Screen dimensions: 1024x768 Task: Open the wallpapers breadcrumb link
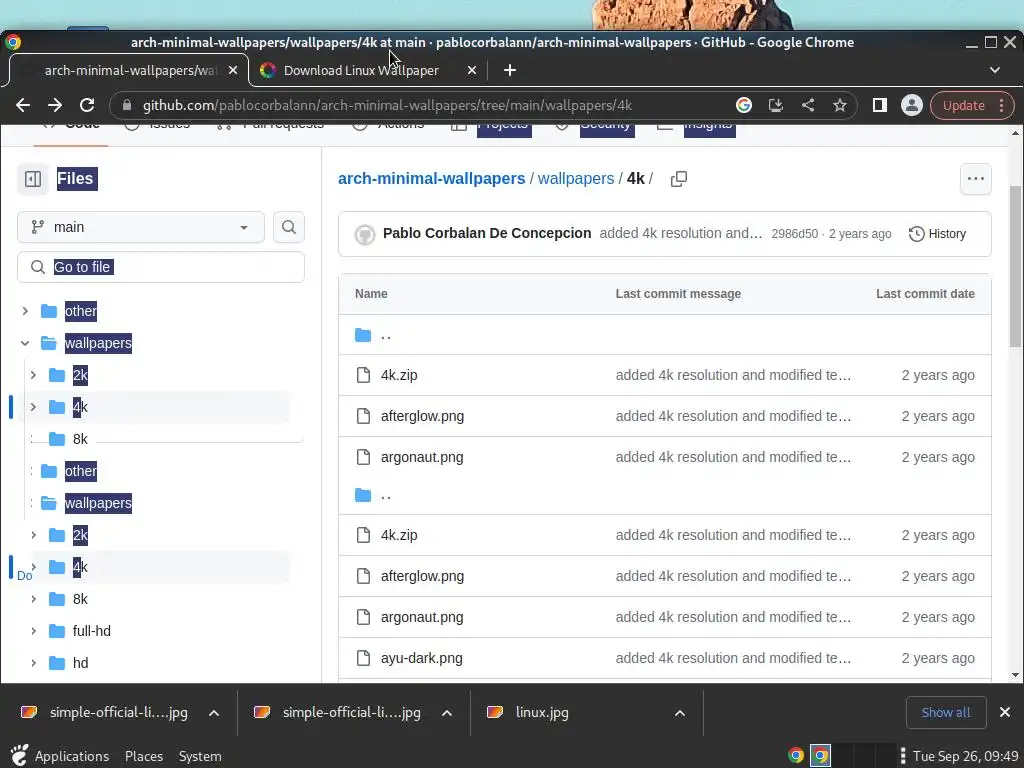click(576, 178)
